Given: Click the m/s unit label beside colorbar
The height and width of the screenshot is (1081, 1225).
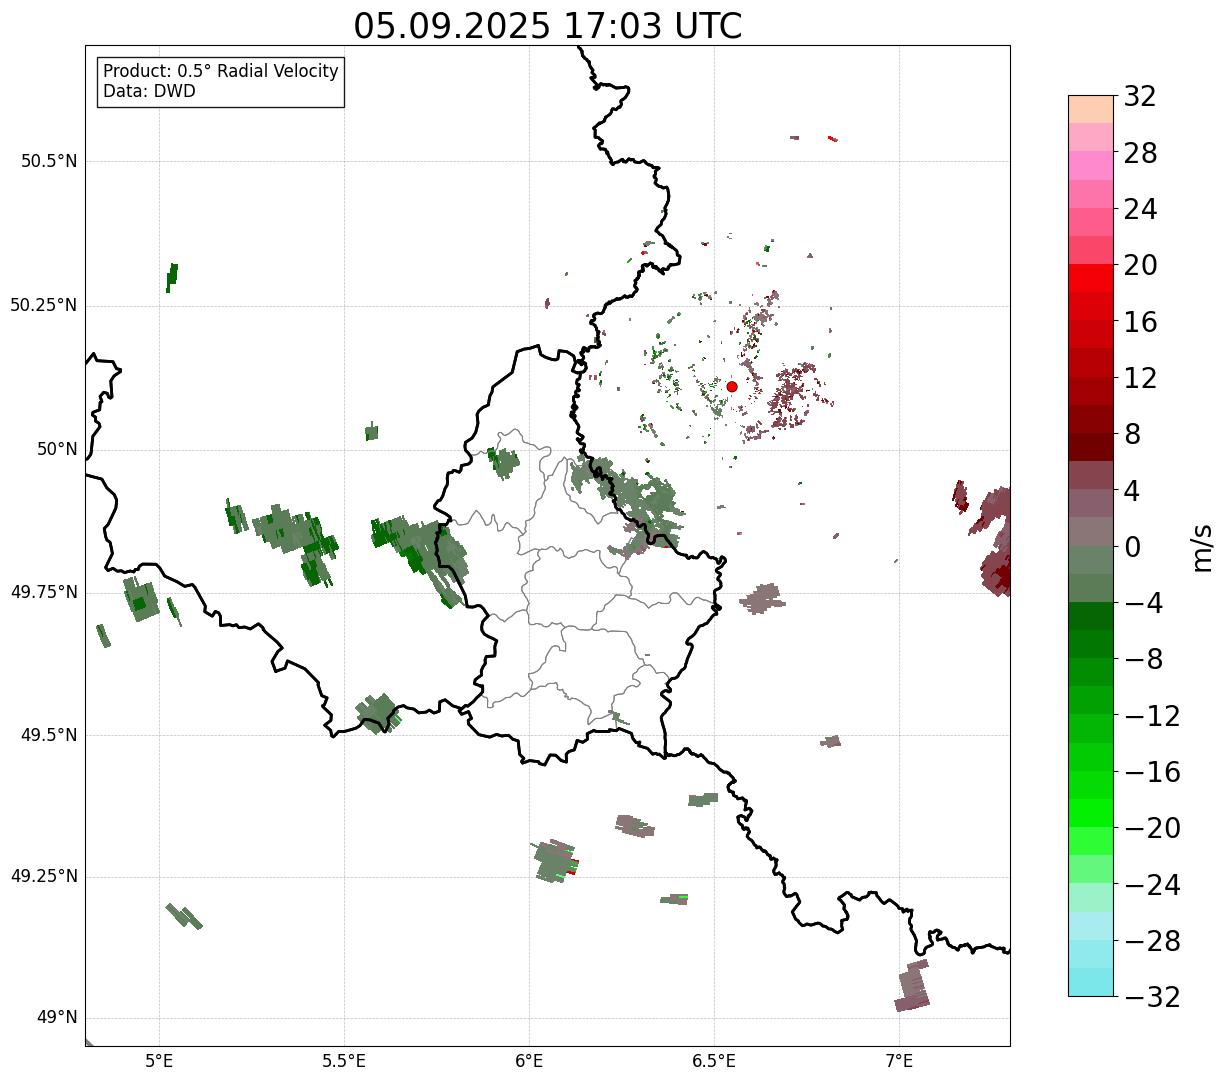Looking at the screenshot, I should 1202,547.
